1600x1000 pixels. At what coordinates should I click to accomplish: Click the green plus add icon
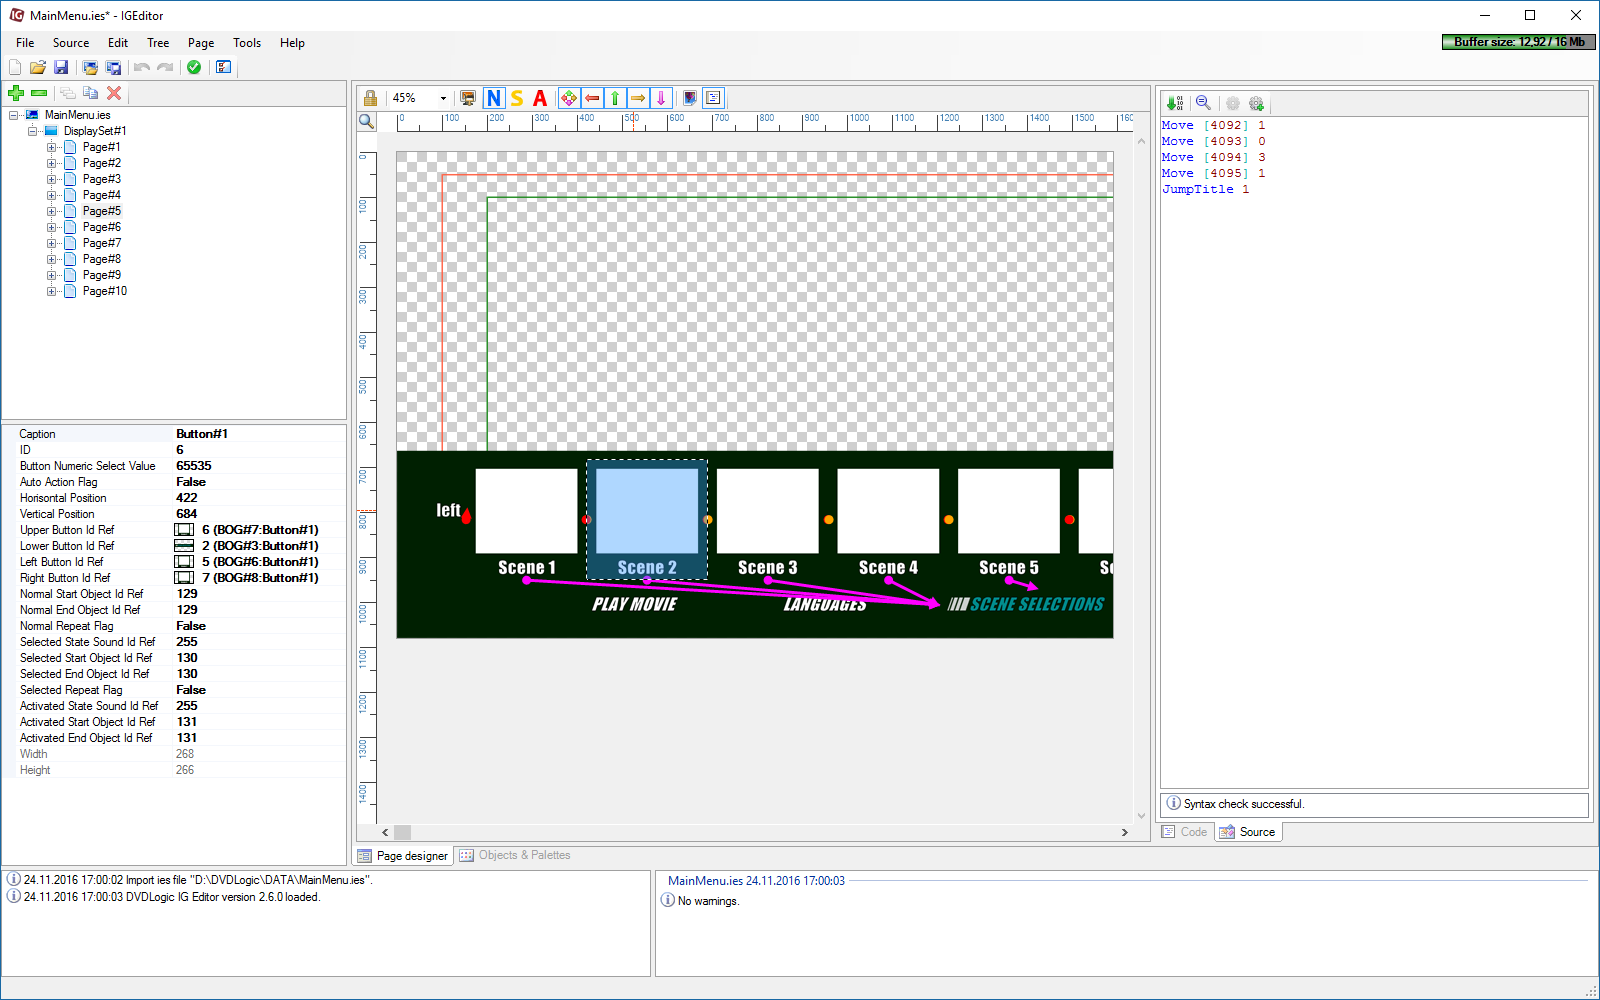click(16, 93)
